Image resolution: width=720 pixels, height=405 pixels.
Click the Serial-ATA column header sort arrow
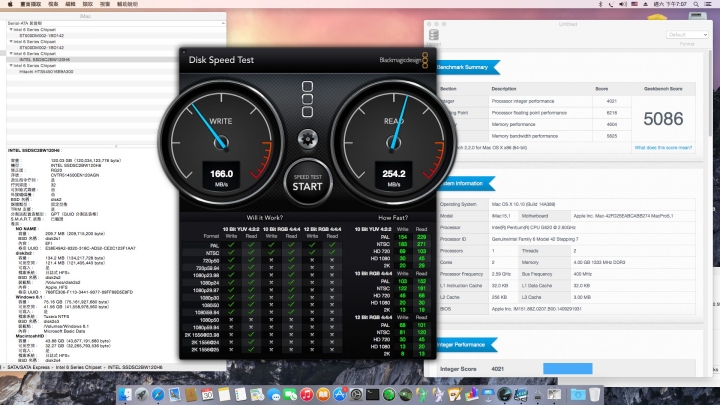[x=223, y=23]
